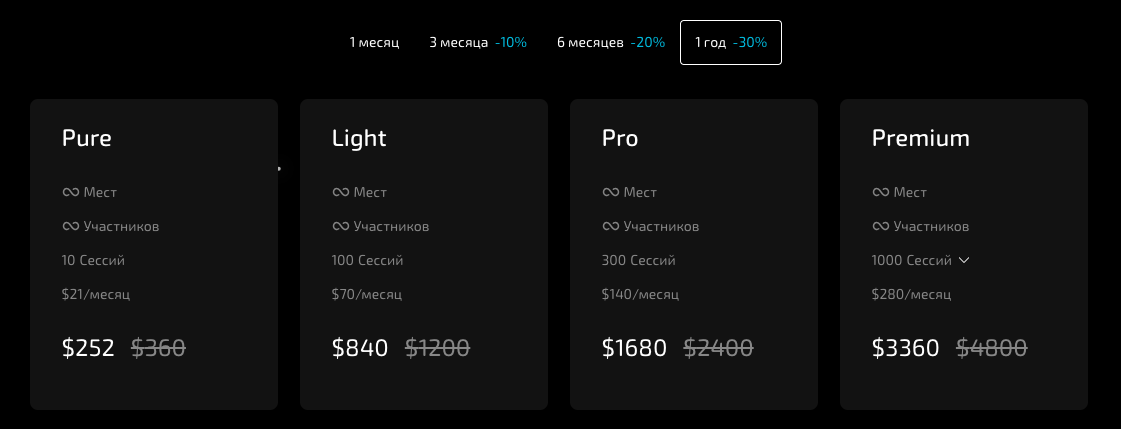1121x429 pixels.
Task: Click the $252 price in Pure
Action: coord(88,348)
